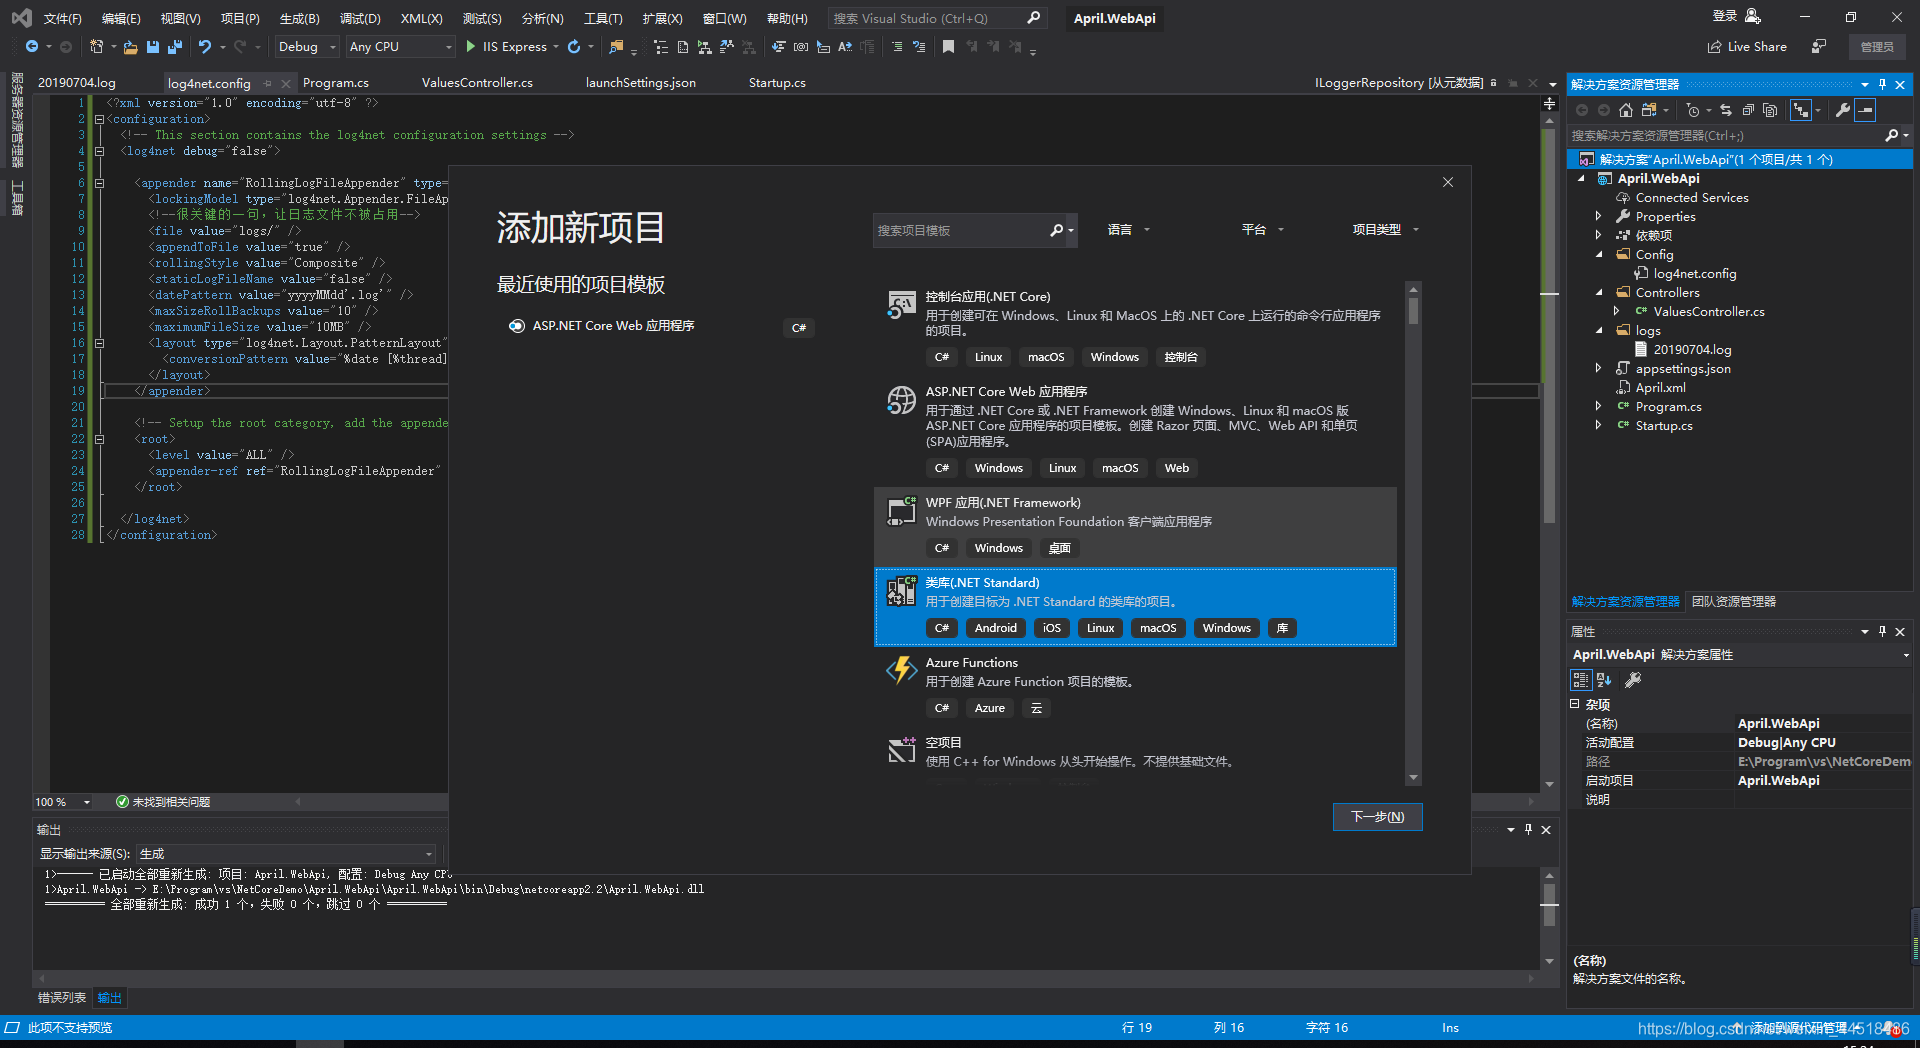This screenshot has height=1048, width=1920.
Task: Click the IIS Express start button
Action: click(x=506, y=47)
